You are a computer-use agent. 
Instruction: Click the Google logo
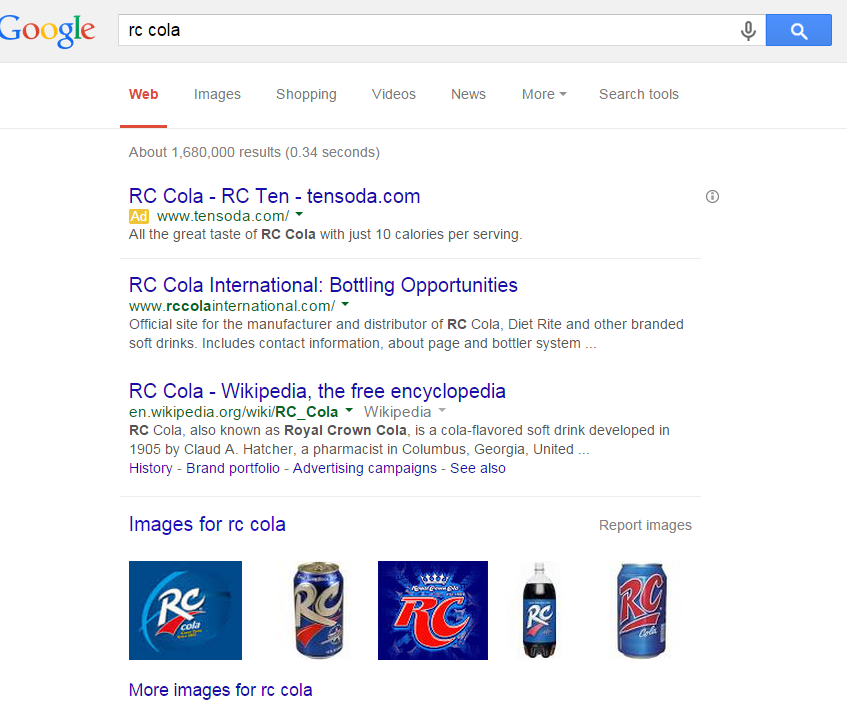47,31
